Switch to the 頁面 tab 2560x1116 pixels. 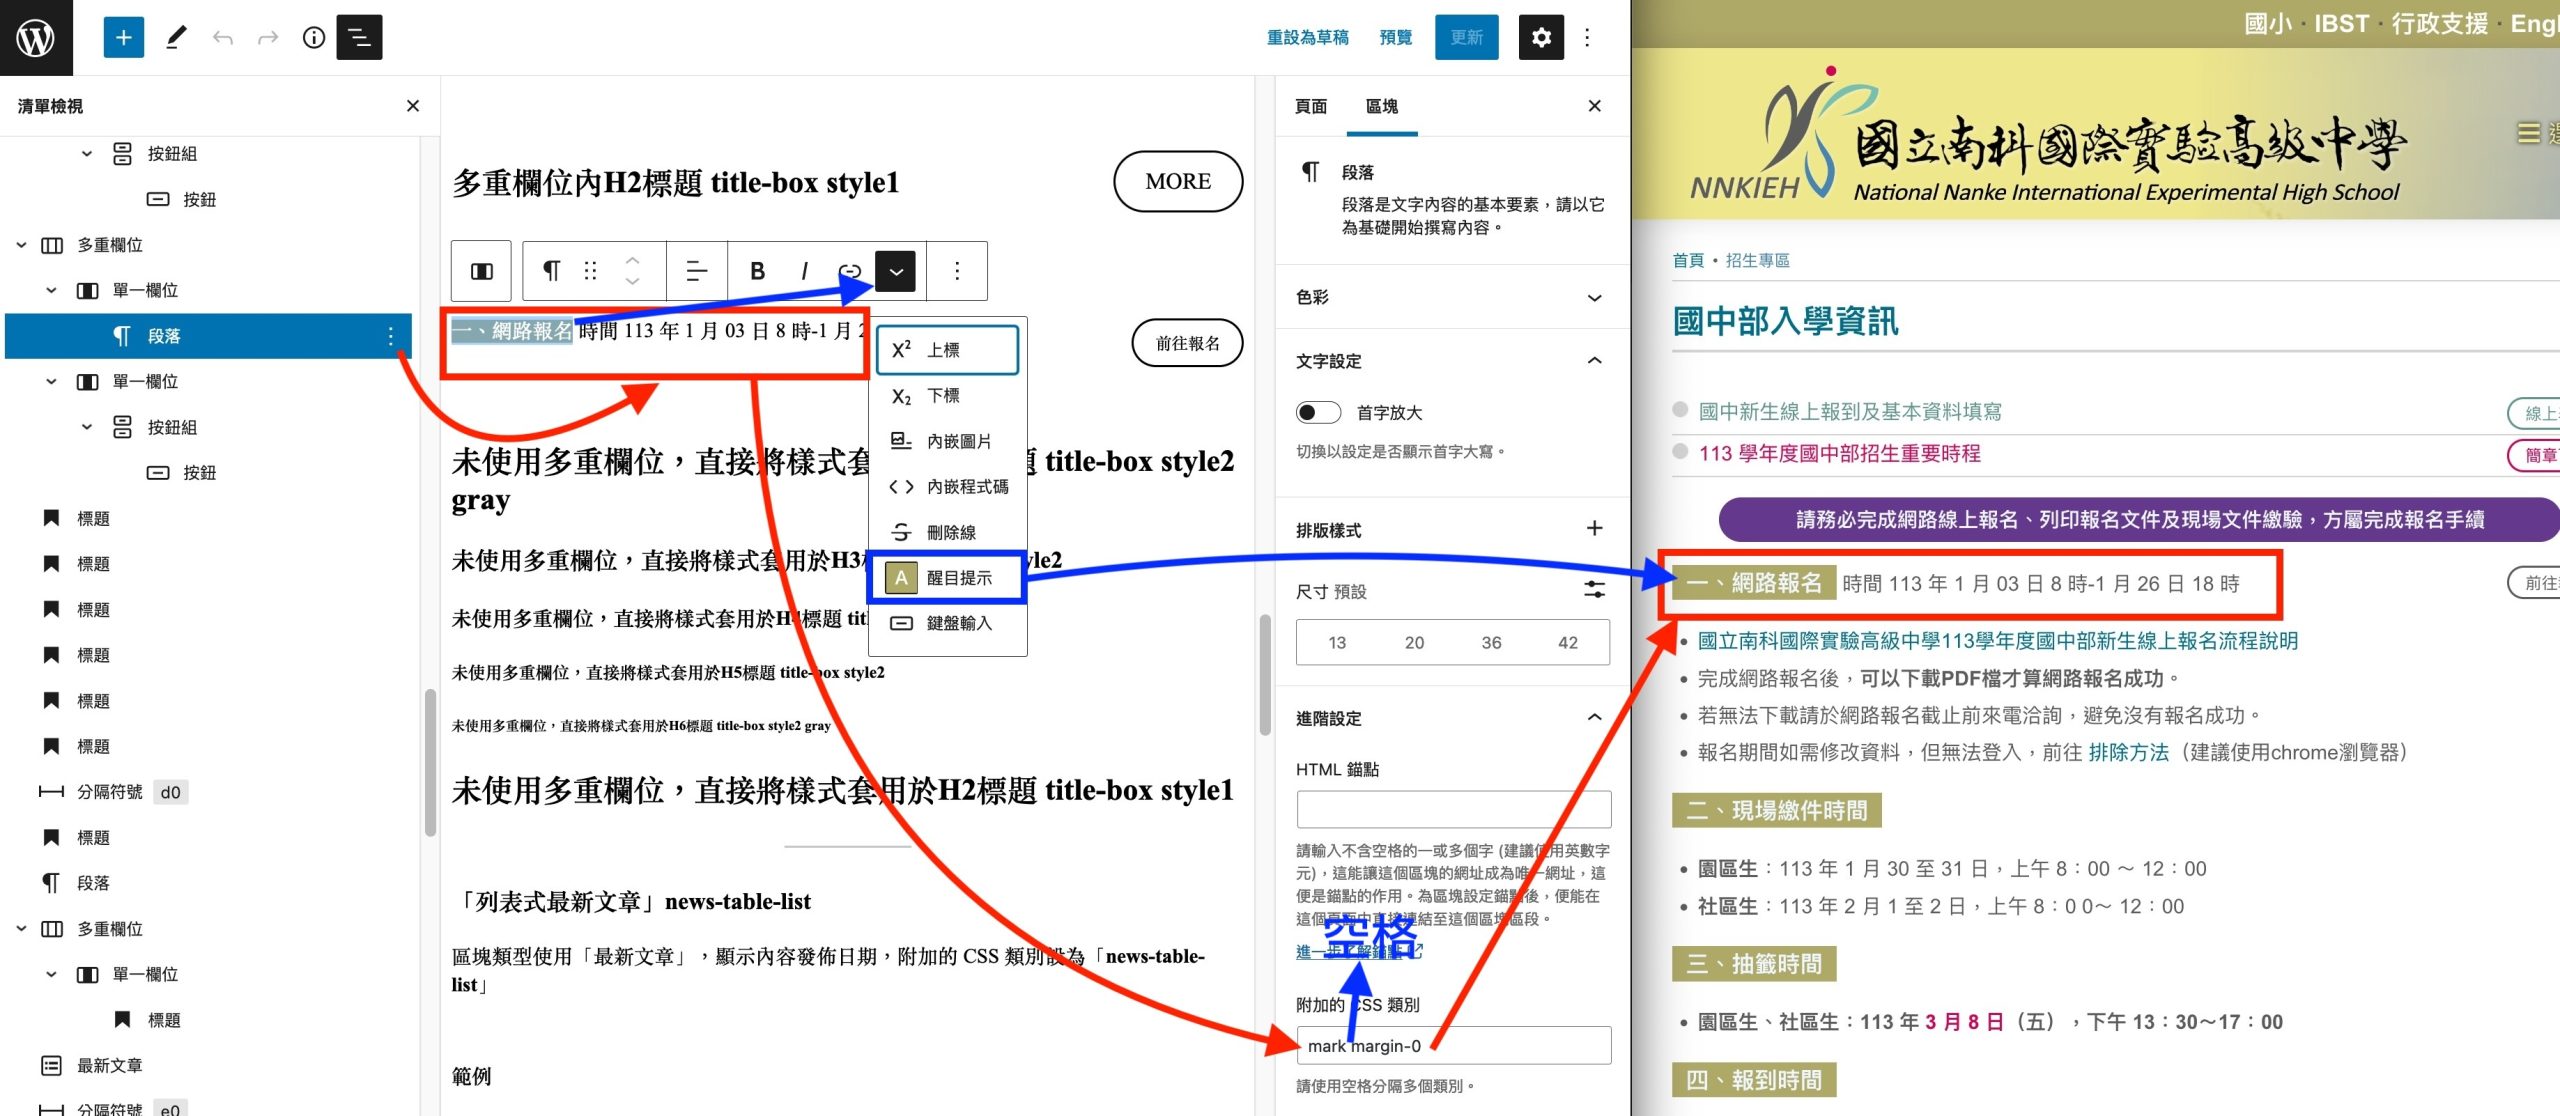point(1311,106)
